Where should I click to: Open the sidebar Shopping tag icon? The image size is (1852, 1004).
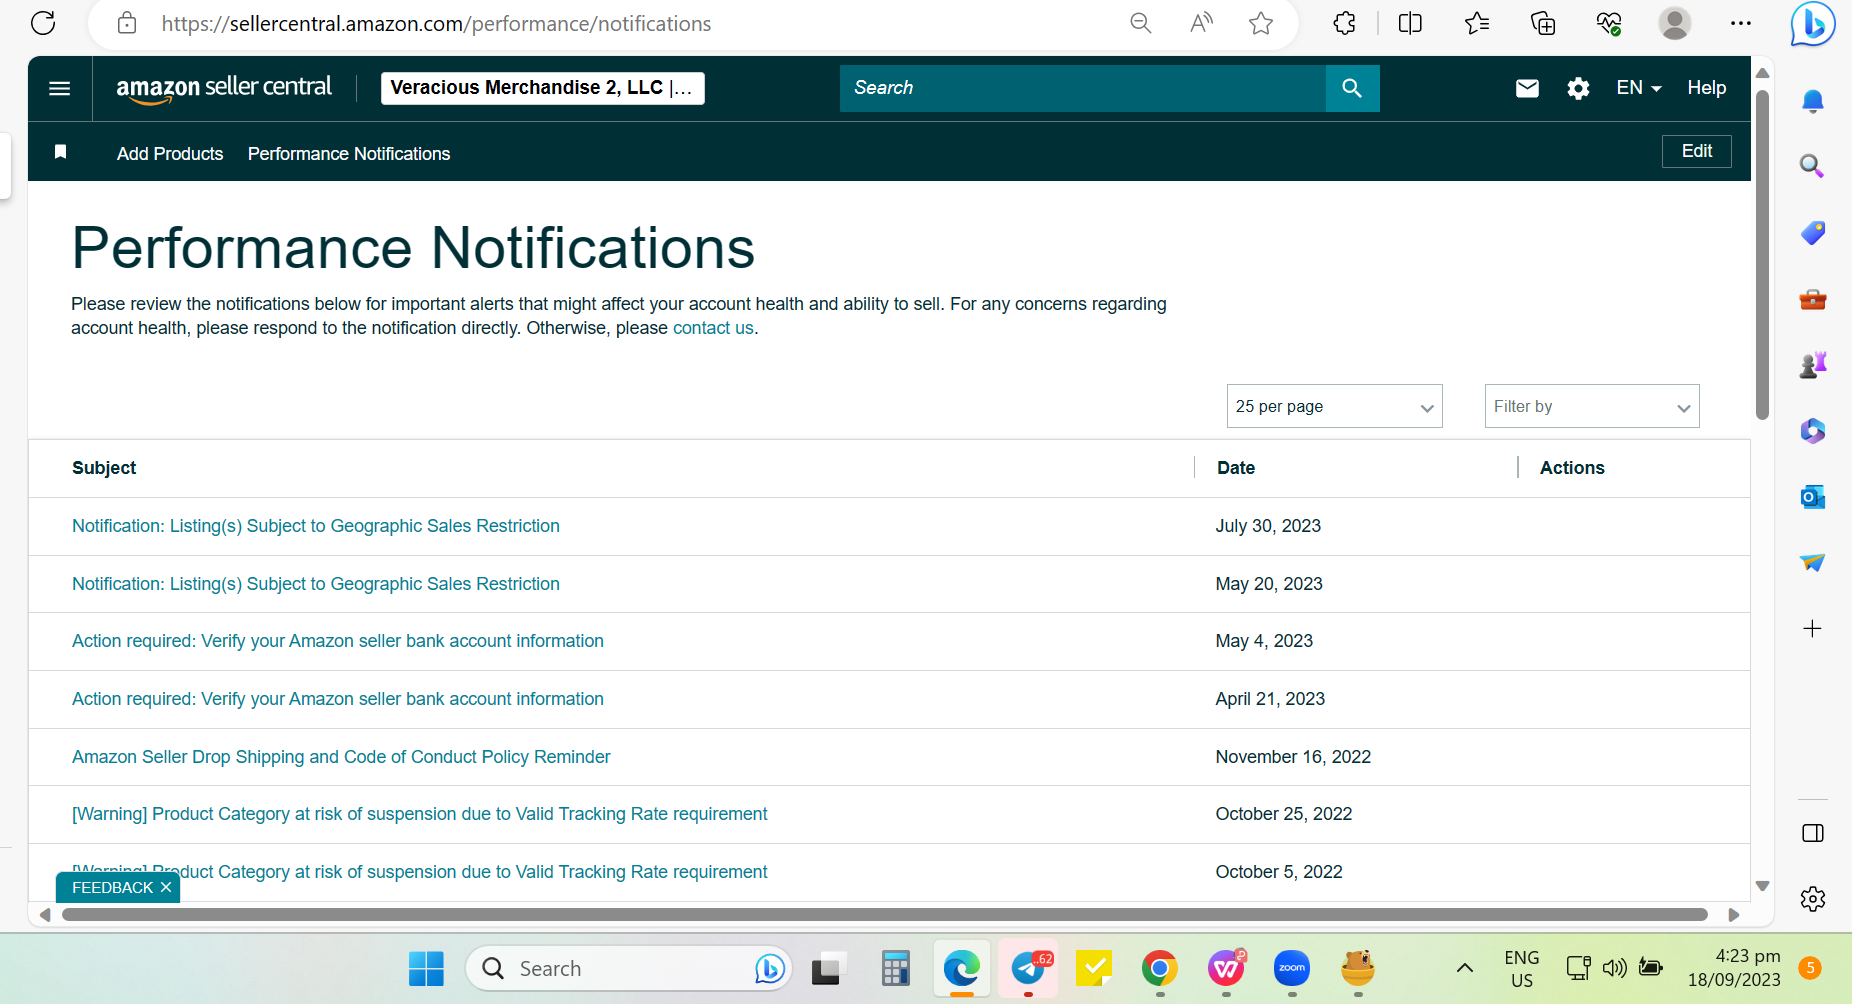1813,233
